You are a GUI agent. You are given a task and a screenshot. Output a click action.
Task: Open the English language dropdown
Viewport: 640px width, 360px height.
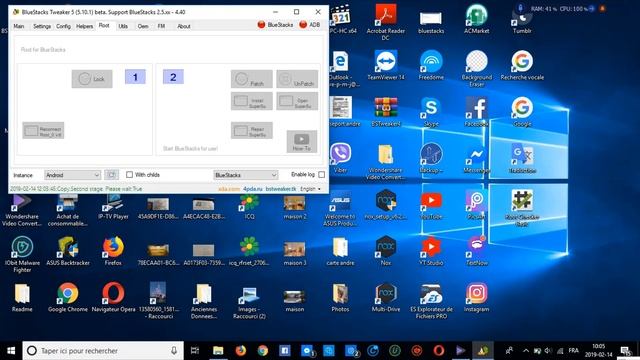tap(311, 189)
